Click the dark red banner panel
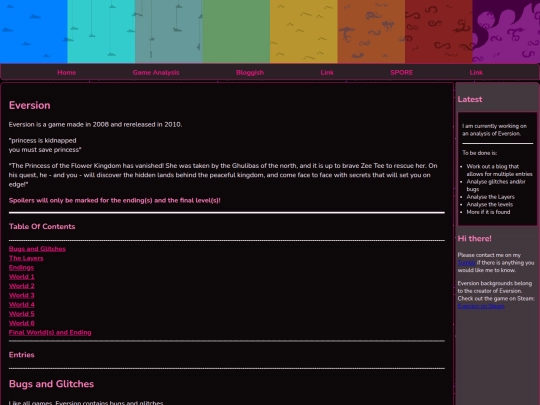The height and width of the screenshot is (405, 540). pyautogui.click(x=439, y=31)
